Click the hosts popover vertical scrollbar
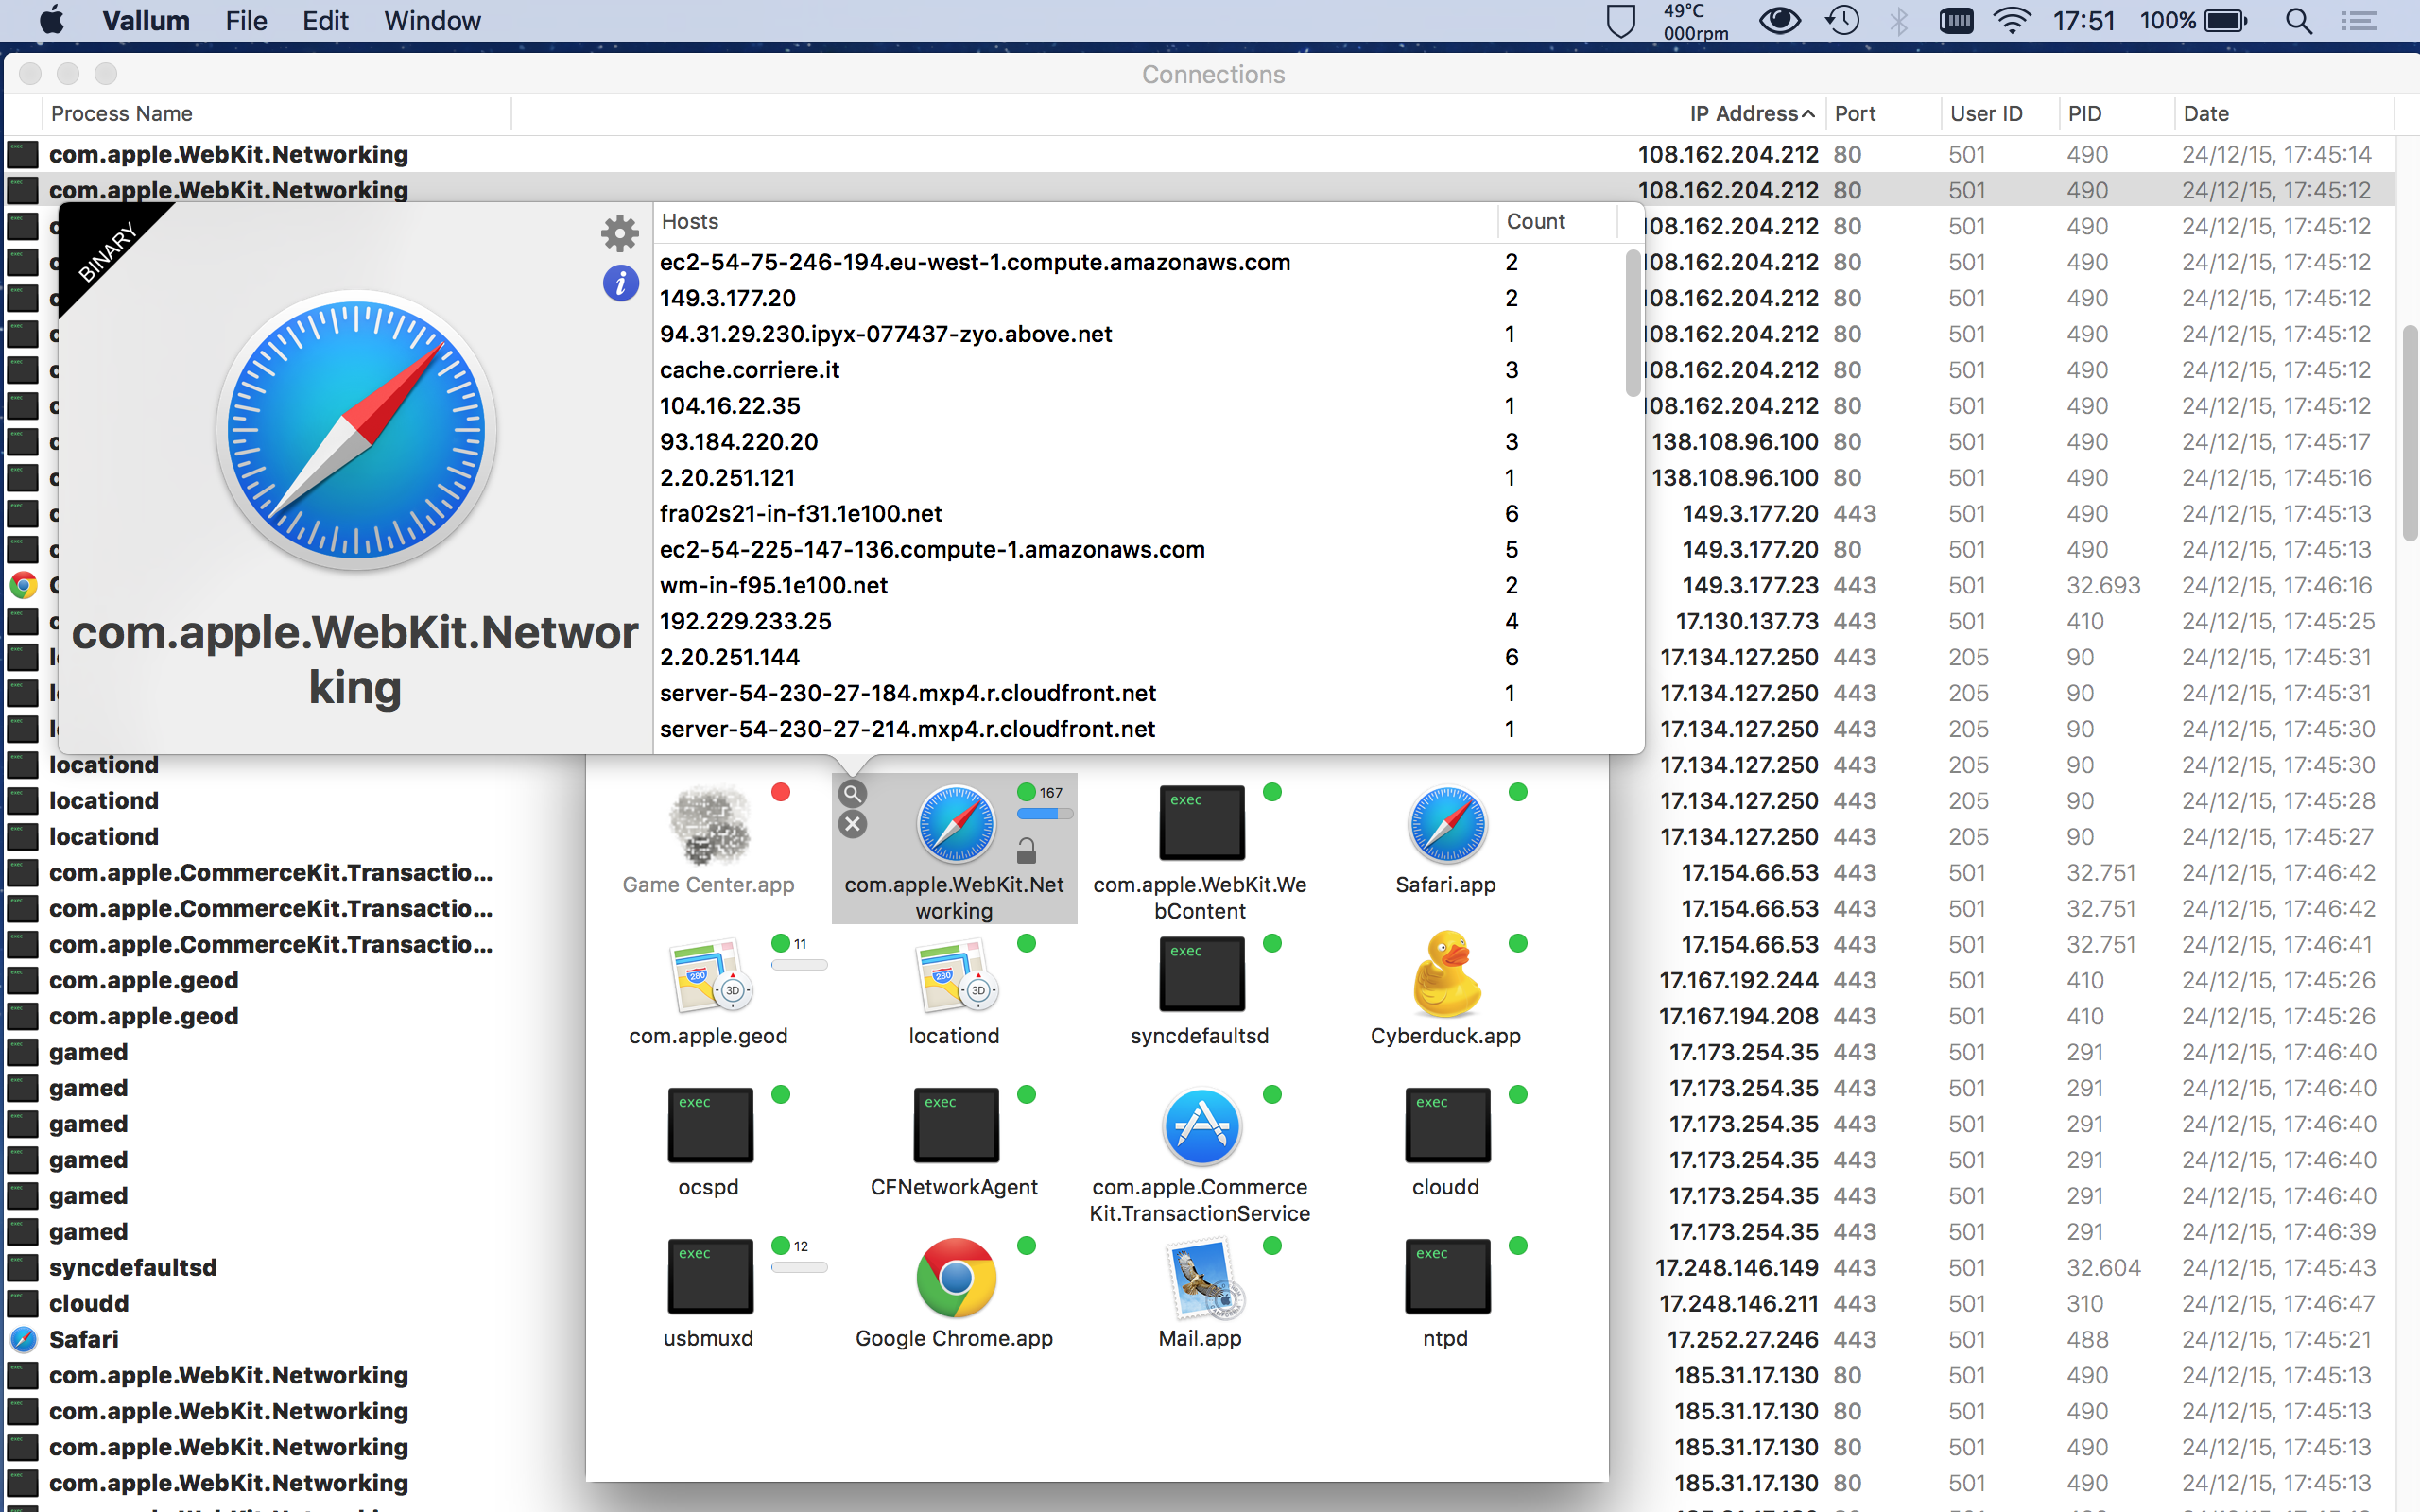The height and width of the screenshot is (1512, 2420). coord(1633,322)
